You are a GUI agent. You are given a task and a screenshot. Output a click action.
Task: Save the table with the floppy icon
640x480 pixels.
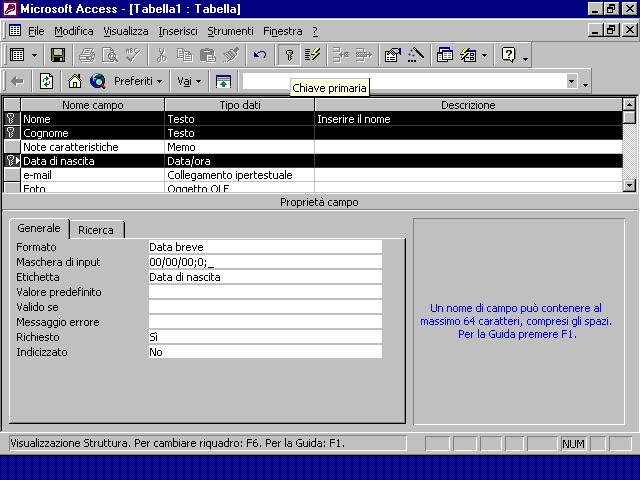pos(58,55)
